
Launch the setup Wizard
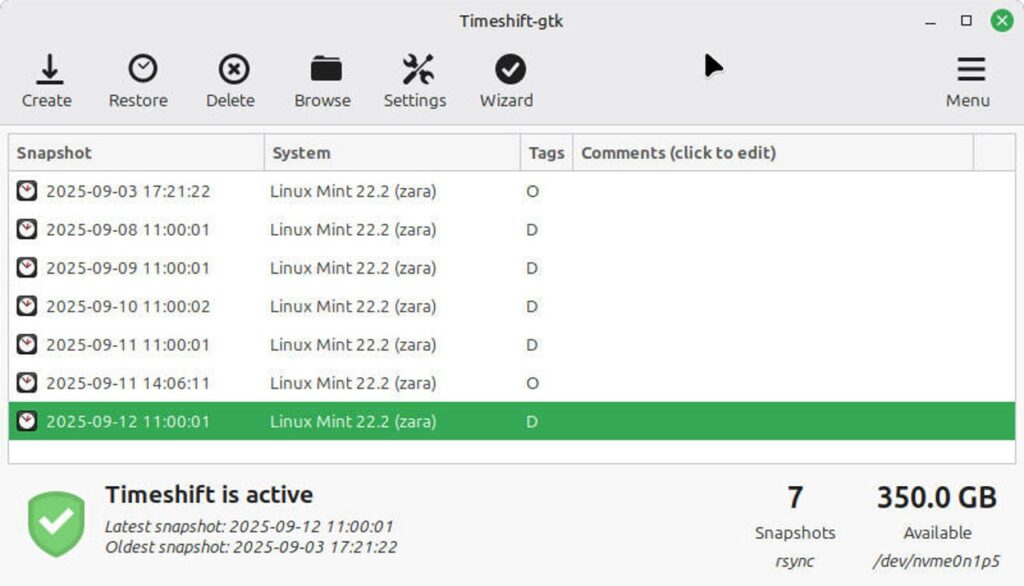[x=510, y=69]
